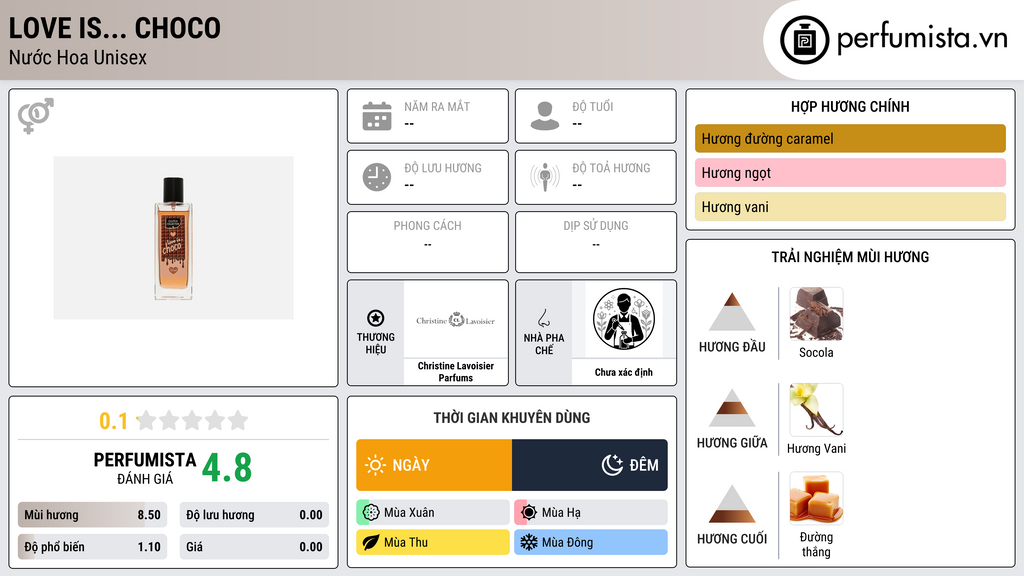Click the Độ phổ biến 1.10 score bar
This screenshot has width=1024, height=576.
(x=93, y=547)
